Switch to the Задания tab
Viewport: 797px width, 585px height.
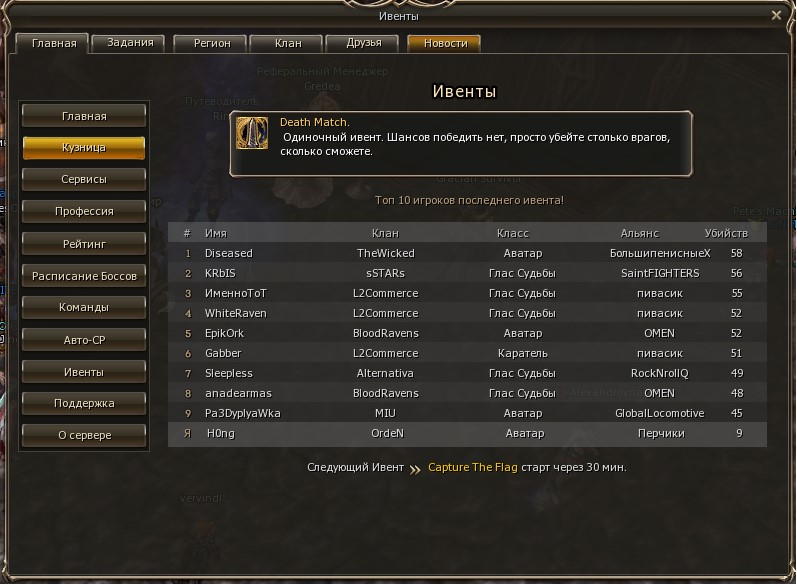(130, 43)
